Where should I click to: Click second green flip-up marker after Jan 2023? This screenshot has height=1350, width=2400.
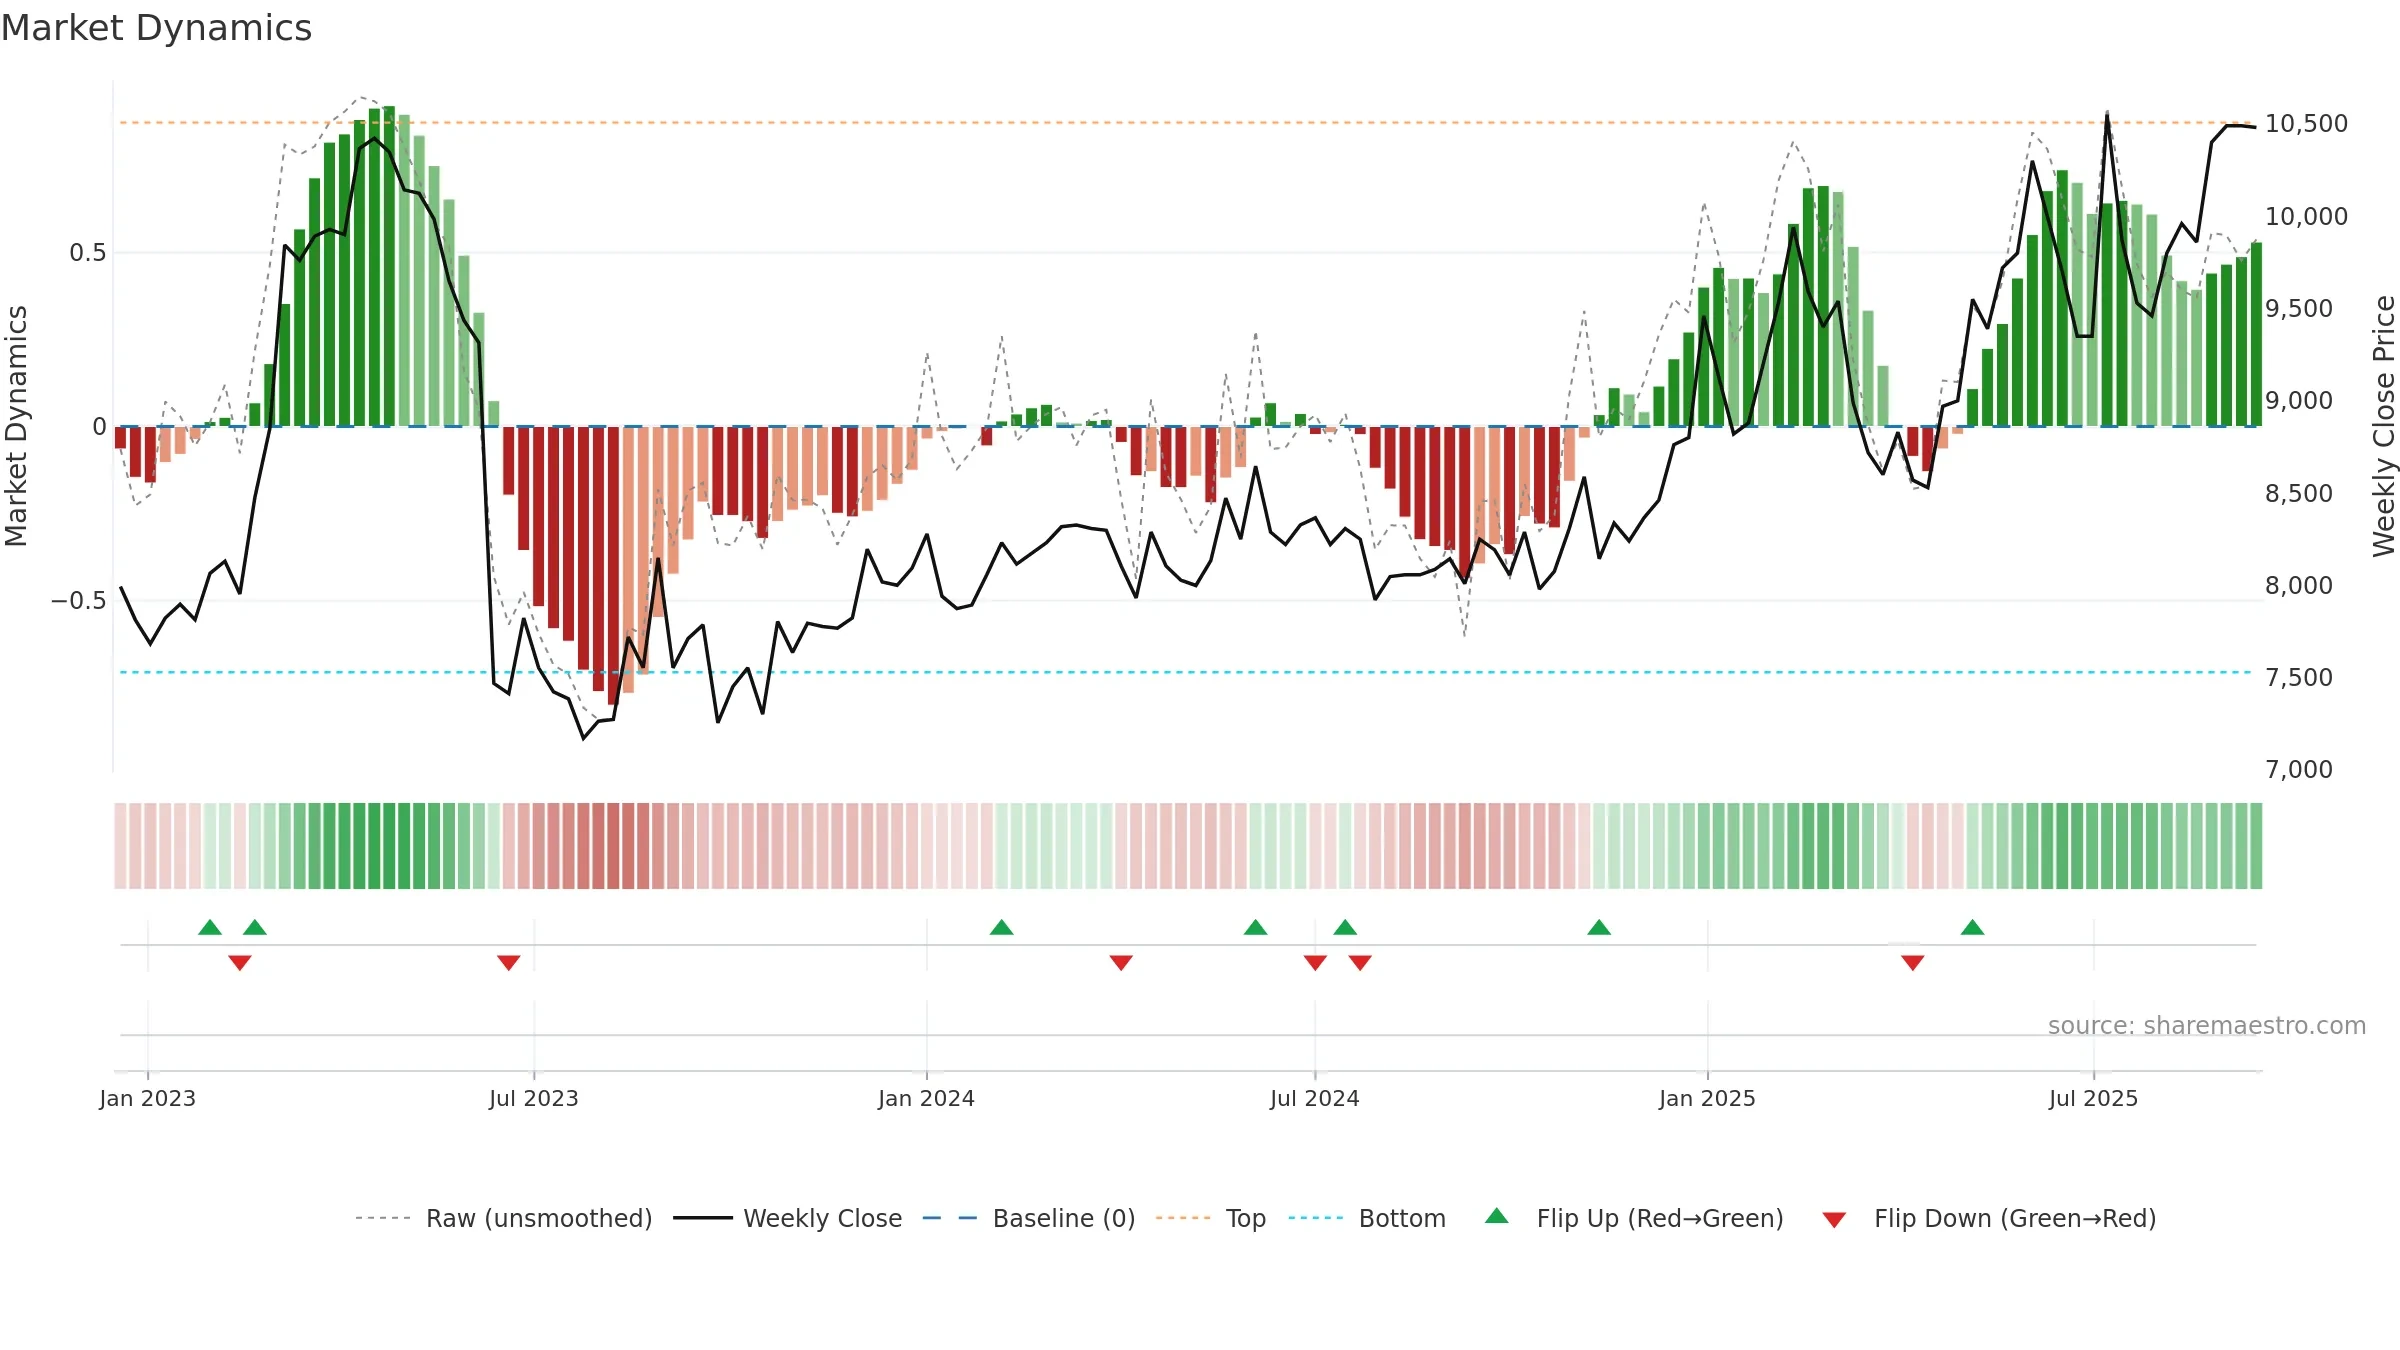coord(255,927)
